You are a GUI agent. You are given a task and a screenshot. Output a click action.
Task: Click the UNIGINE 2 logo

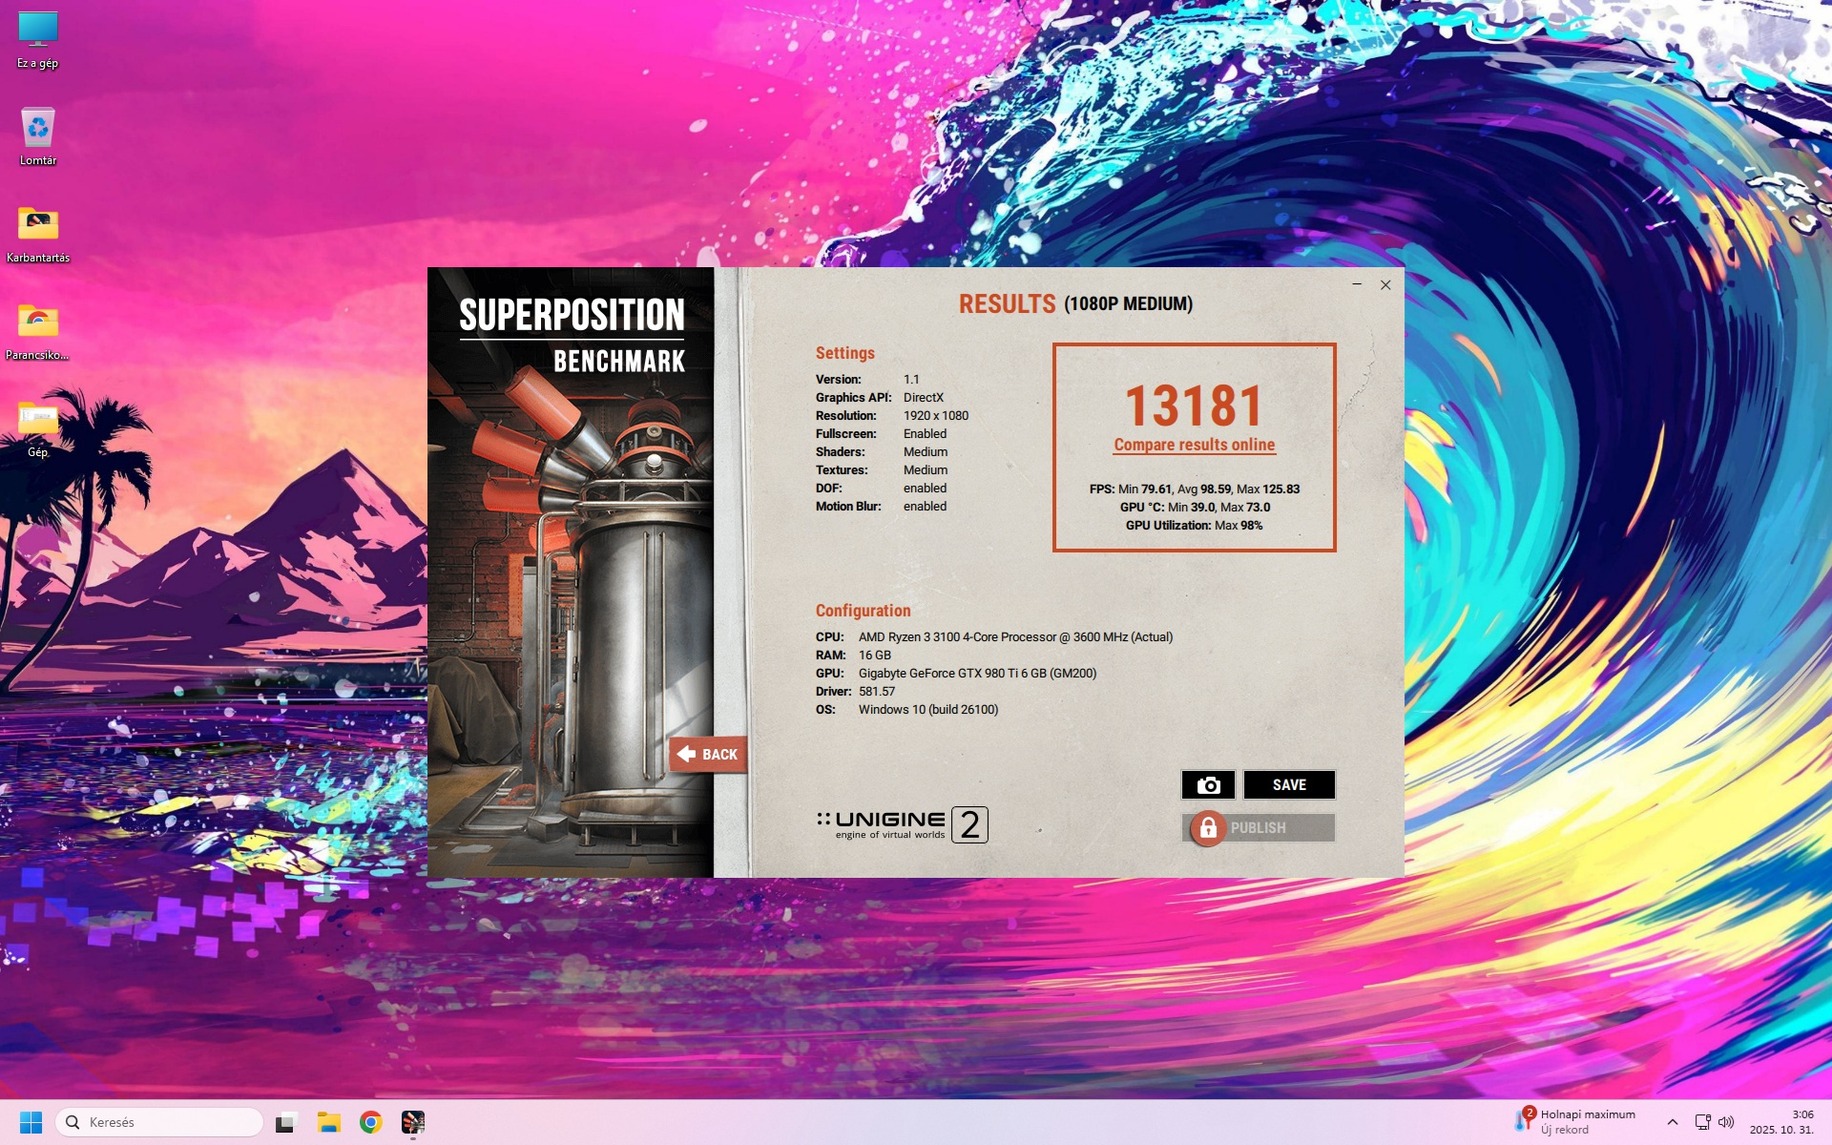[x=902, y=825]
